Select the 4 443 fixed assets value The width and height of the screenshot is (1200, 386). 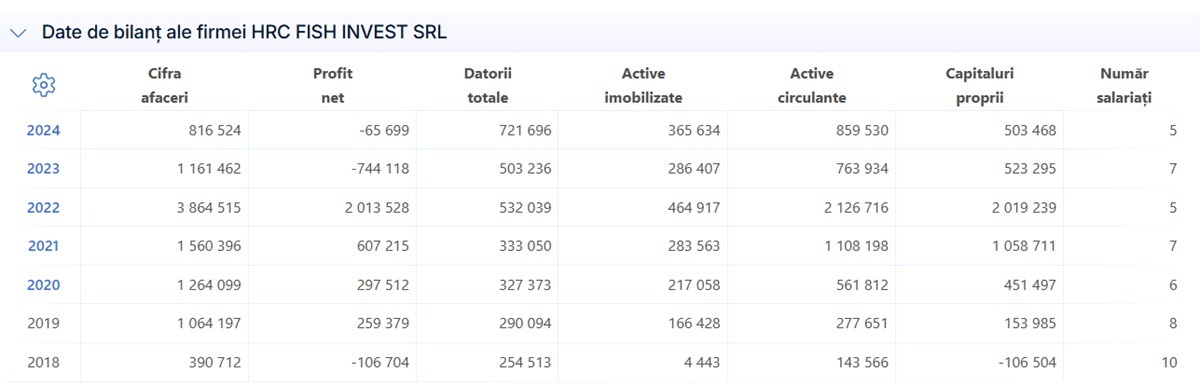701,362
